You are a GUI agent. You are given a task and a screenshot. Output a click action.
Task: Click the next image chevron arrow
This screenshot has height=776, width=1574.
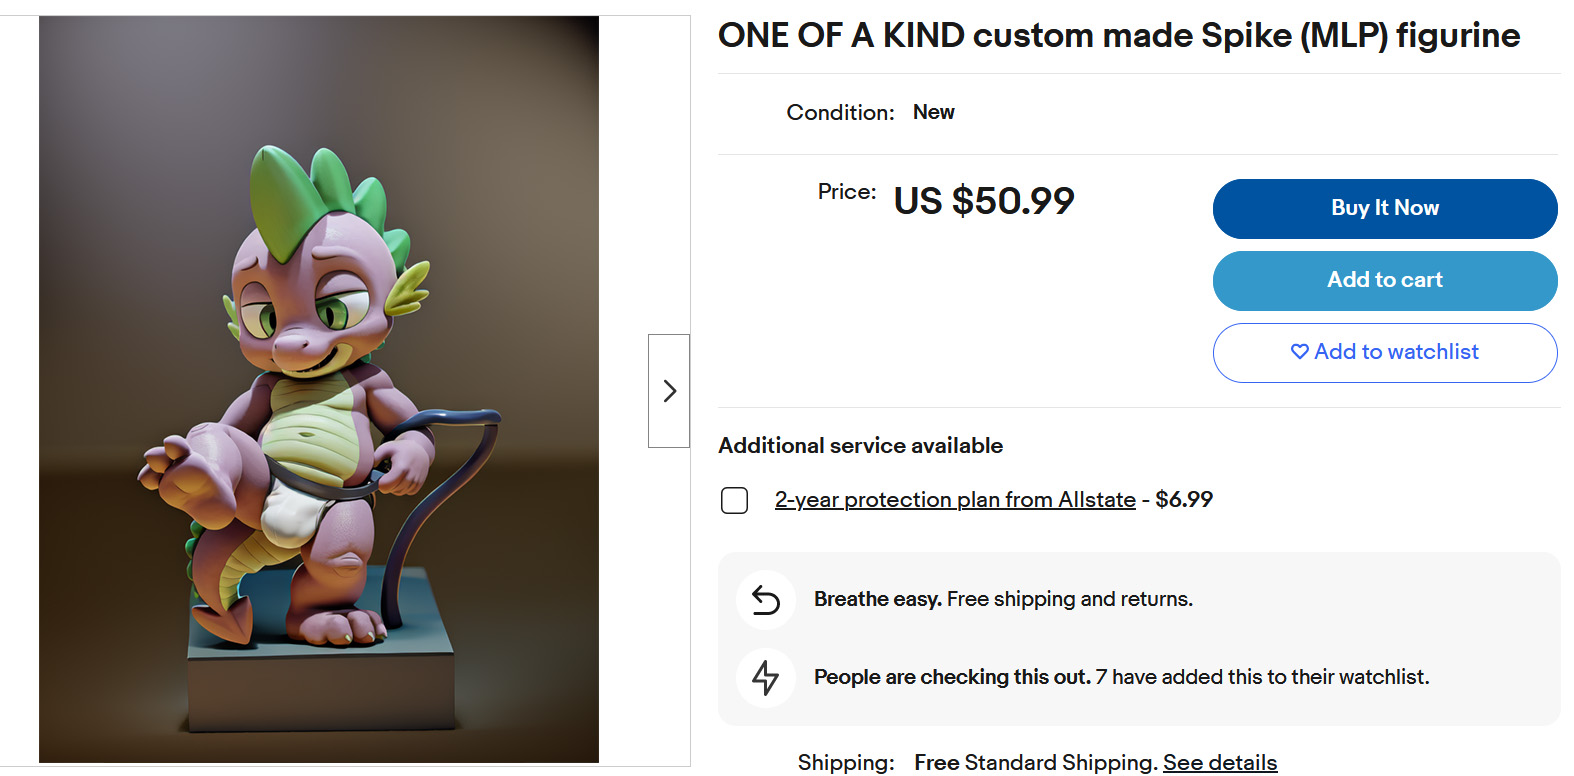tap(669, 391)
